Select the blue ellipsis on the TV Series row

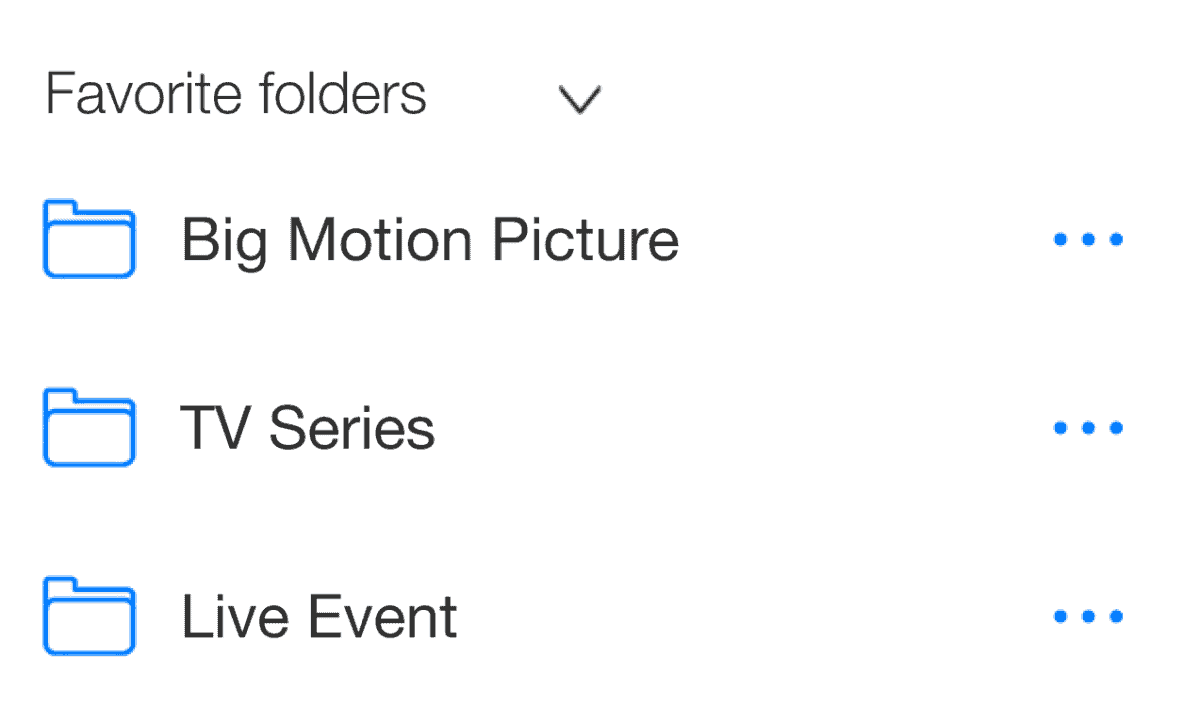click(x=1088, y=427)
